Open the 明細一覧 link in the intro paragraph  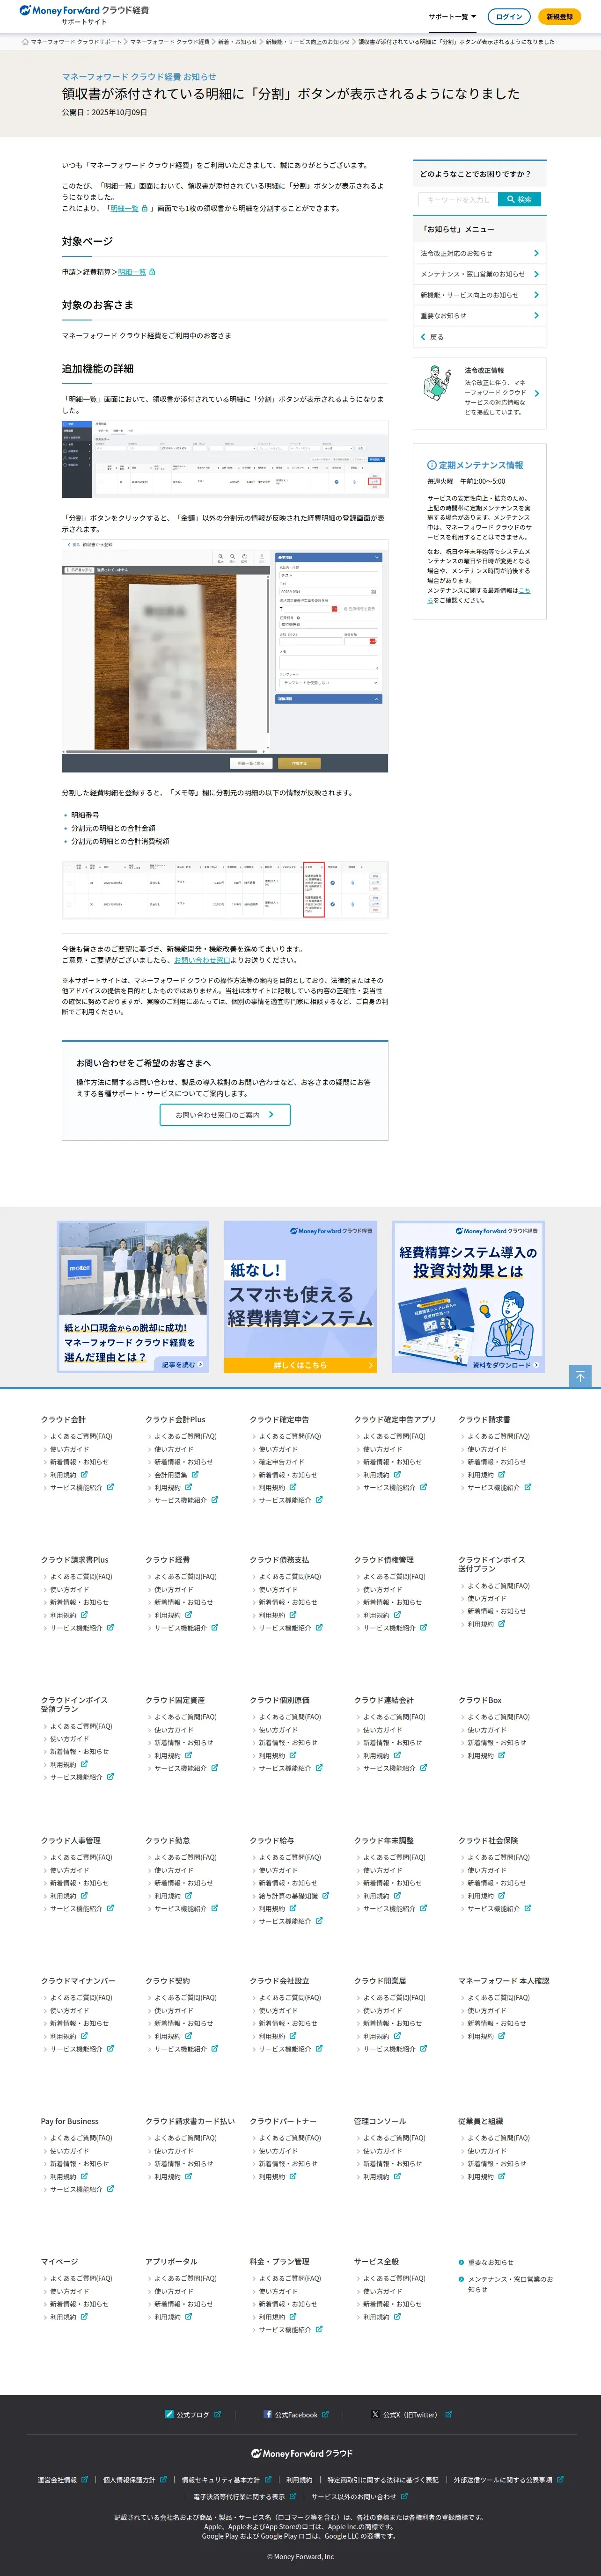[124, 209]
